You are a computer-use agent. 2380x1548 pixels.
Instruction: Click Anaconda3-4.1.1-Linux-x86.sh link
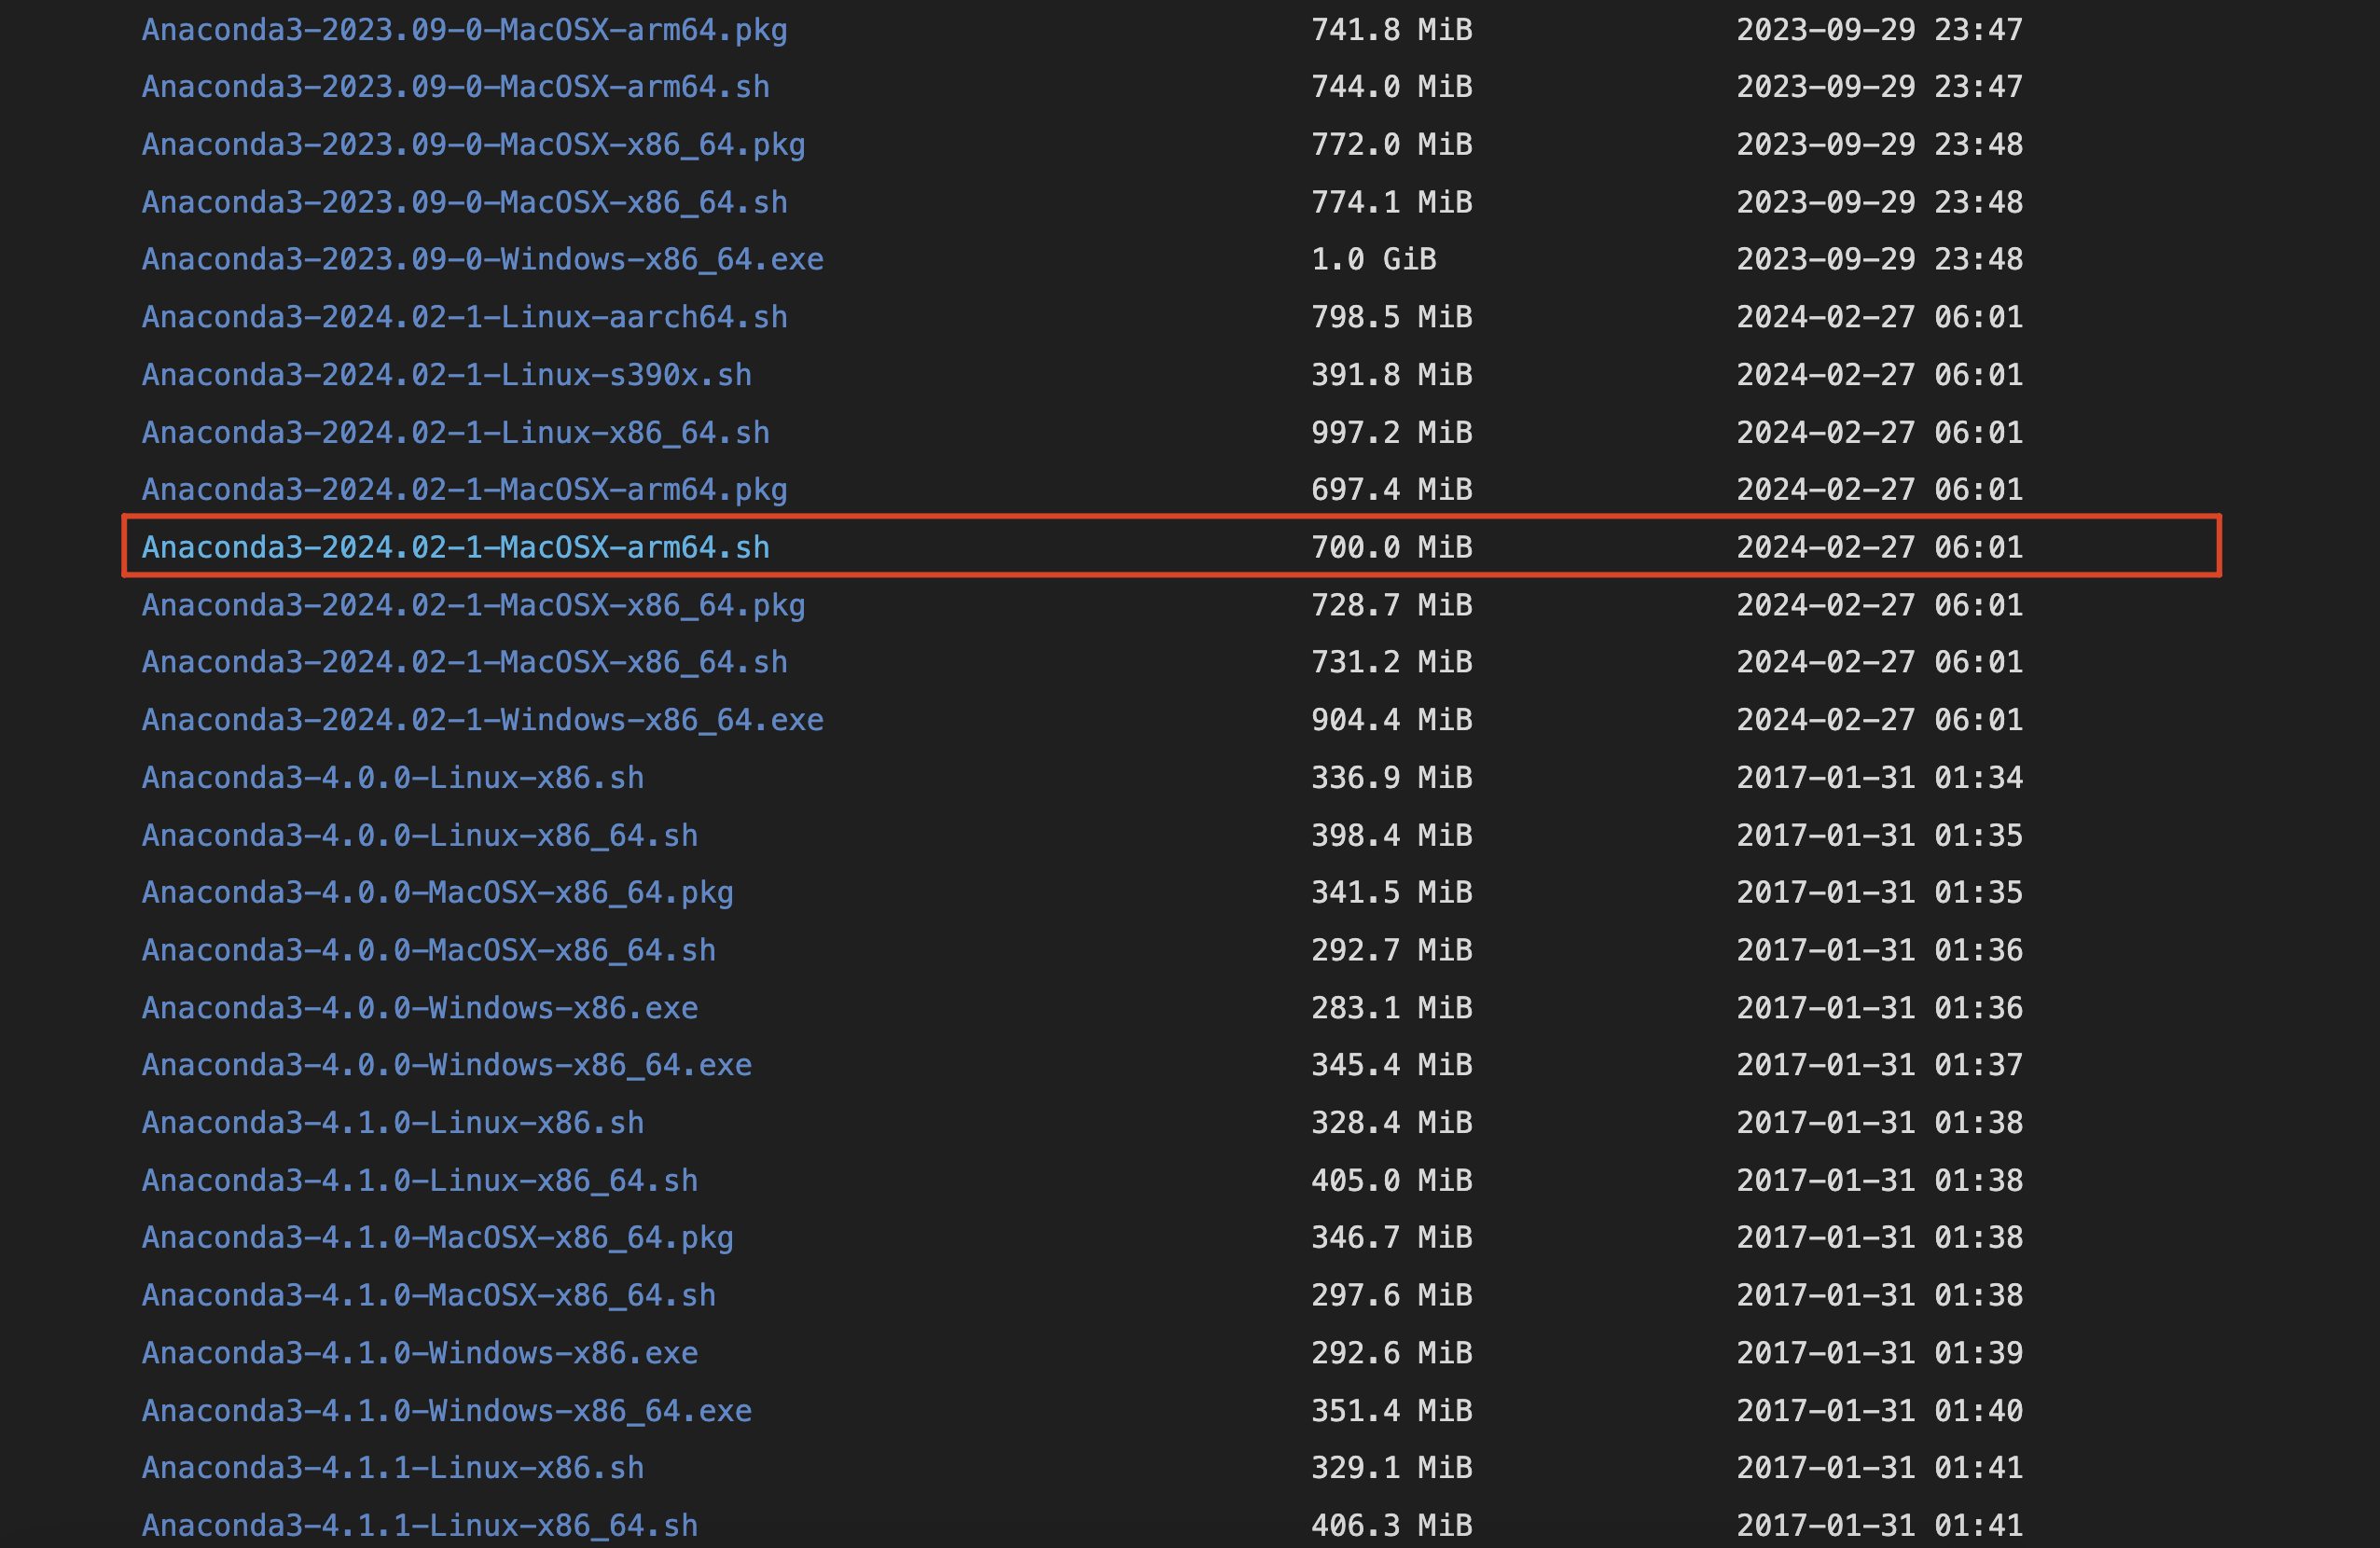(x=393, y=1467)
